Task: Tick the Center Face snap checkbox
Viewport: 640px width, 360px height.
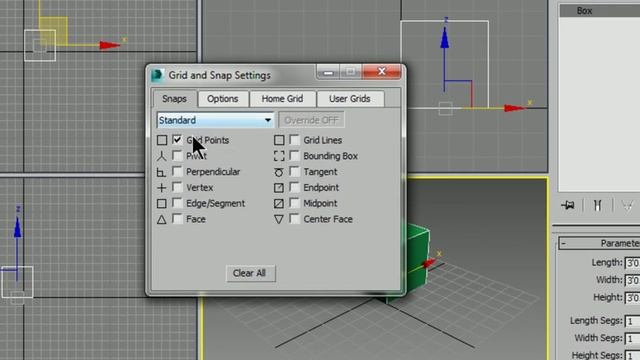Action: pos(294,219)
